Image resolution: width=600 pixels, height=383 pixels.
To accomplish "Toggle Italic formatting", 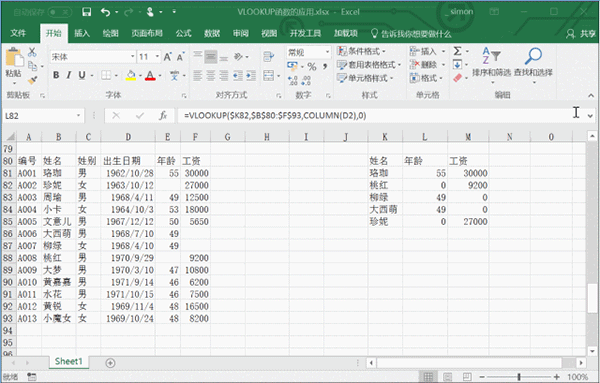I will pos(69,75).
